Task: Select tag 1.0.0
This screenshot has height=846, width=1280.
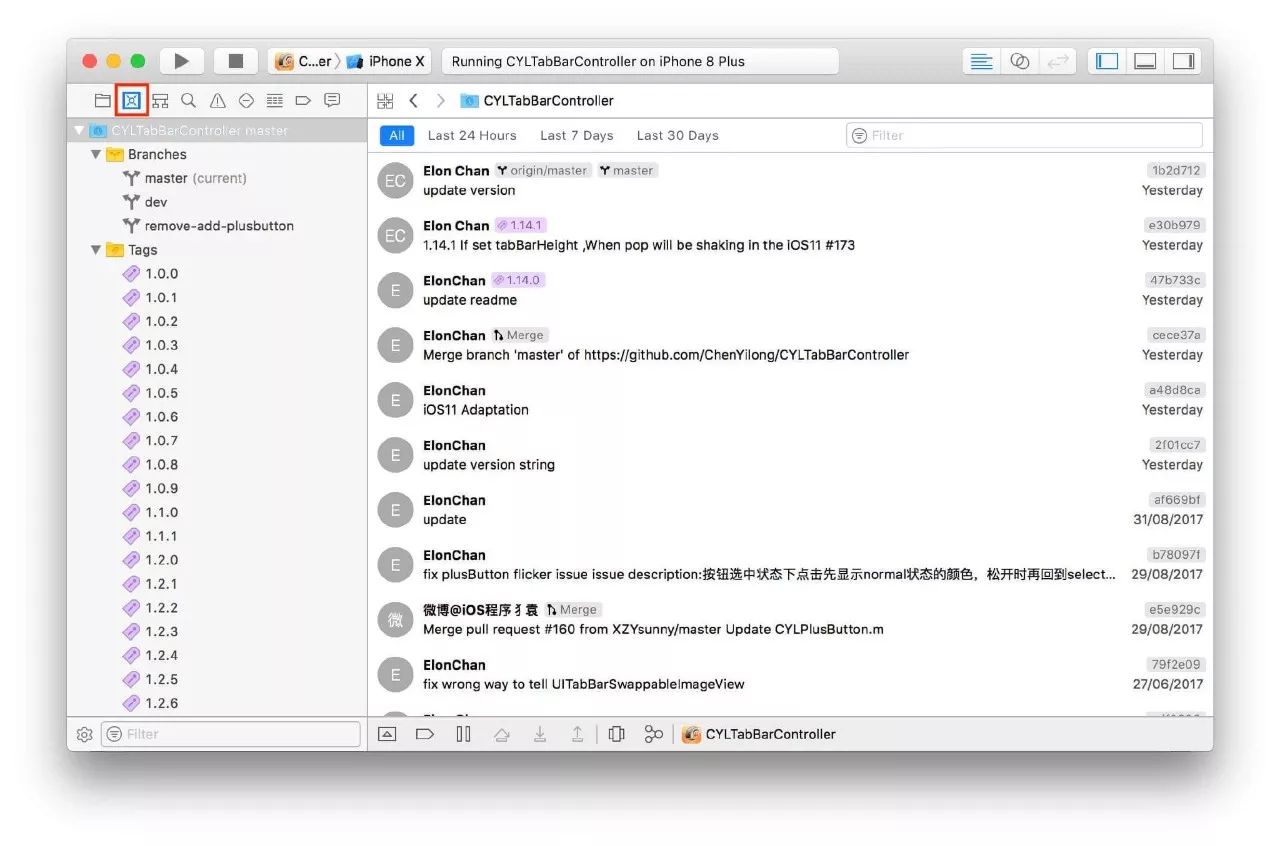Action: coord(217,274)
